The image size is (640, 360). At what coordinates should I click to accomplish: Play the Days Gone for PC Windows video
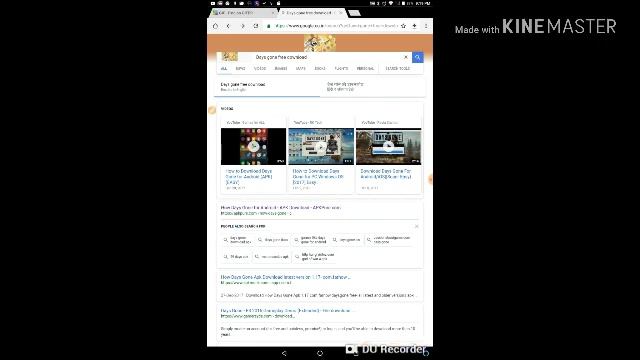321,147
